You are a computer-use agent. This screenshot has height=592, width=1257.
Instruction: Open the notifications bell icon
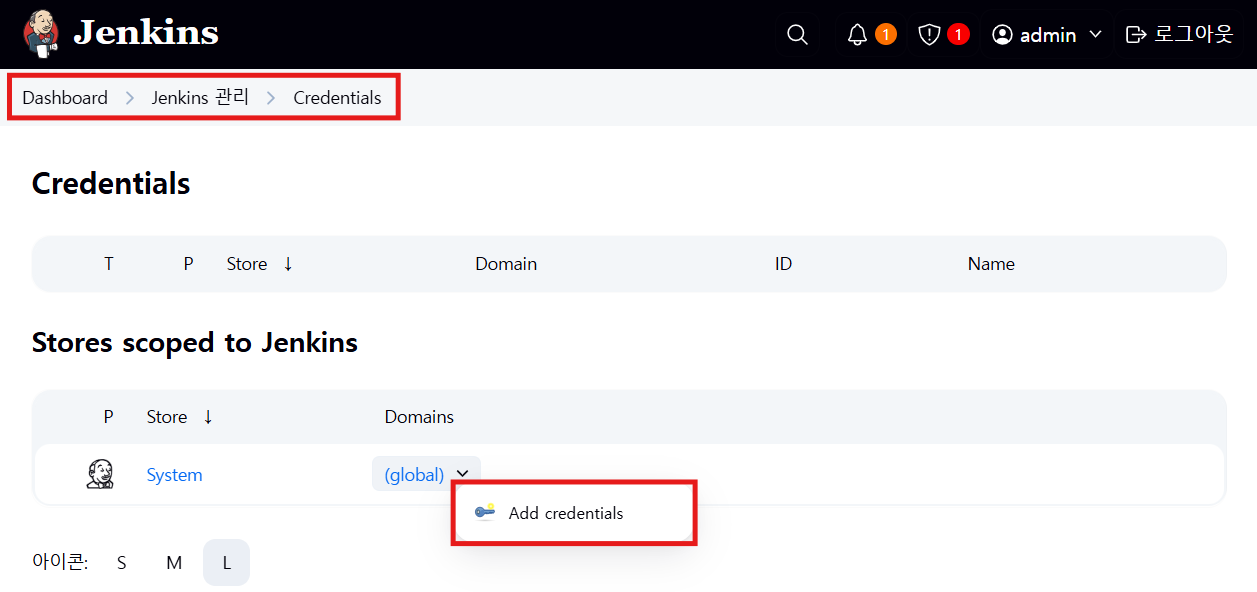[857, 35]
